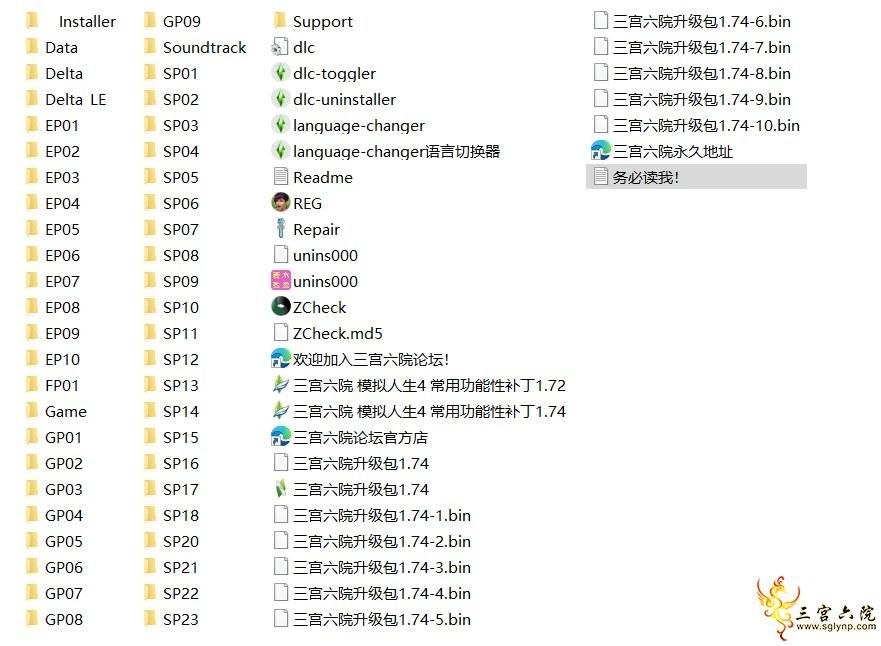
Task: Select the EP05 folder name
Action: 62,229
